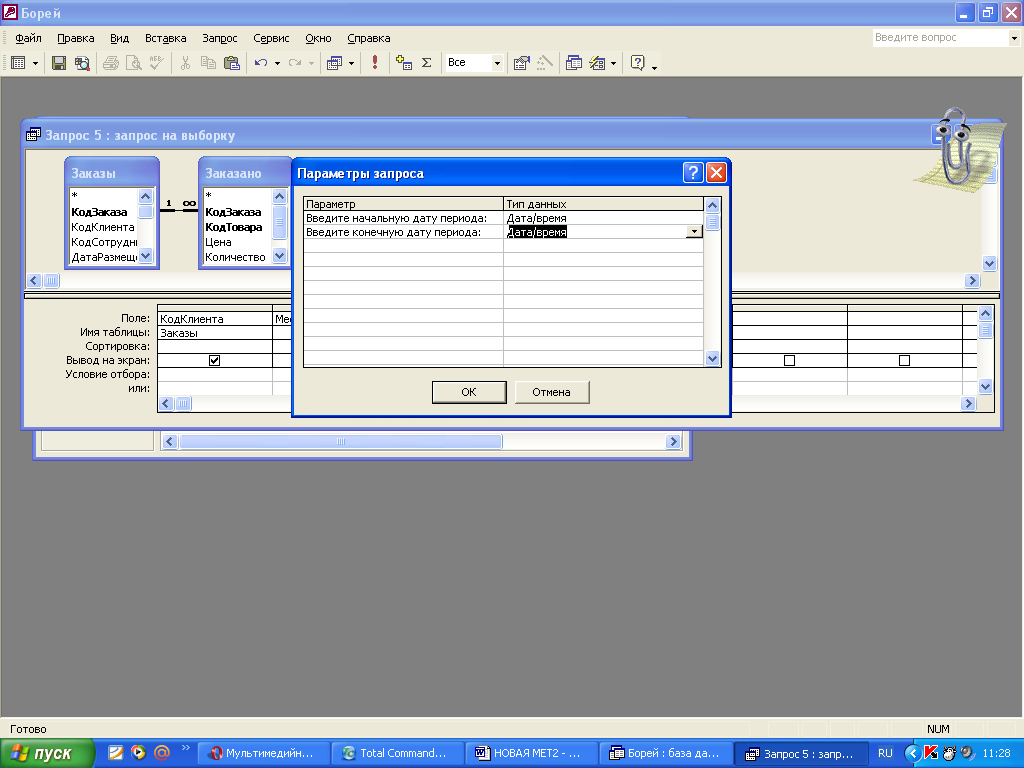This screenshot has height=768, width=1024.
Task: Select Введите начальную дату периода: parameter cell
Action: [403, 218]
